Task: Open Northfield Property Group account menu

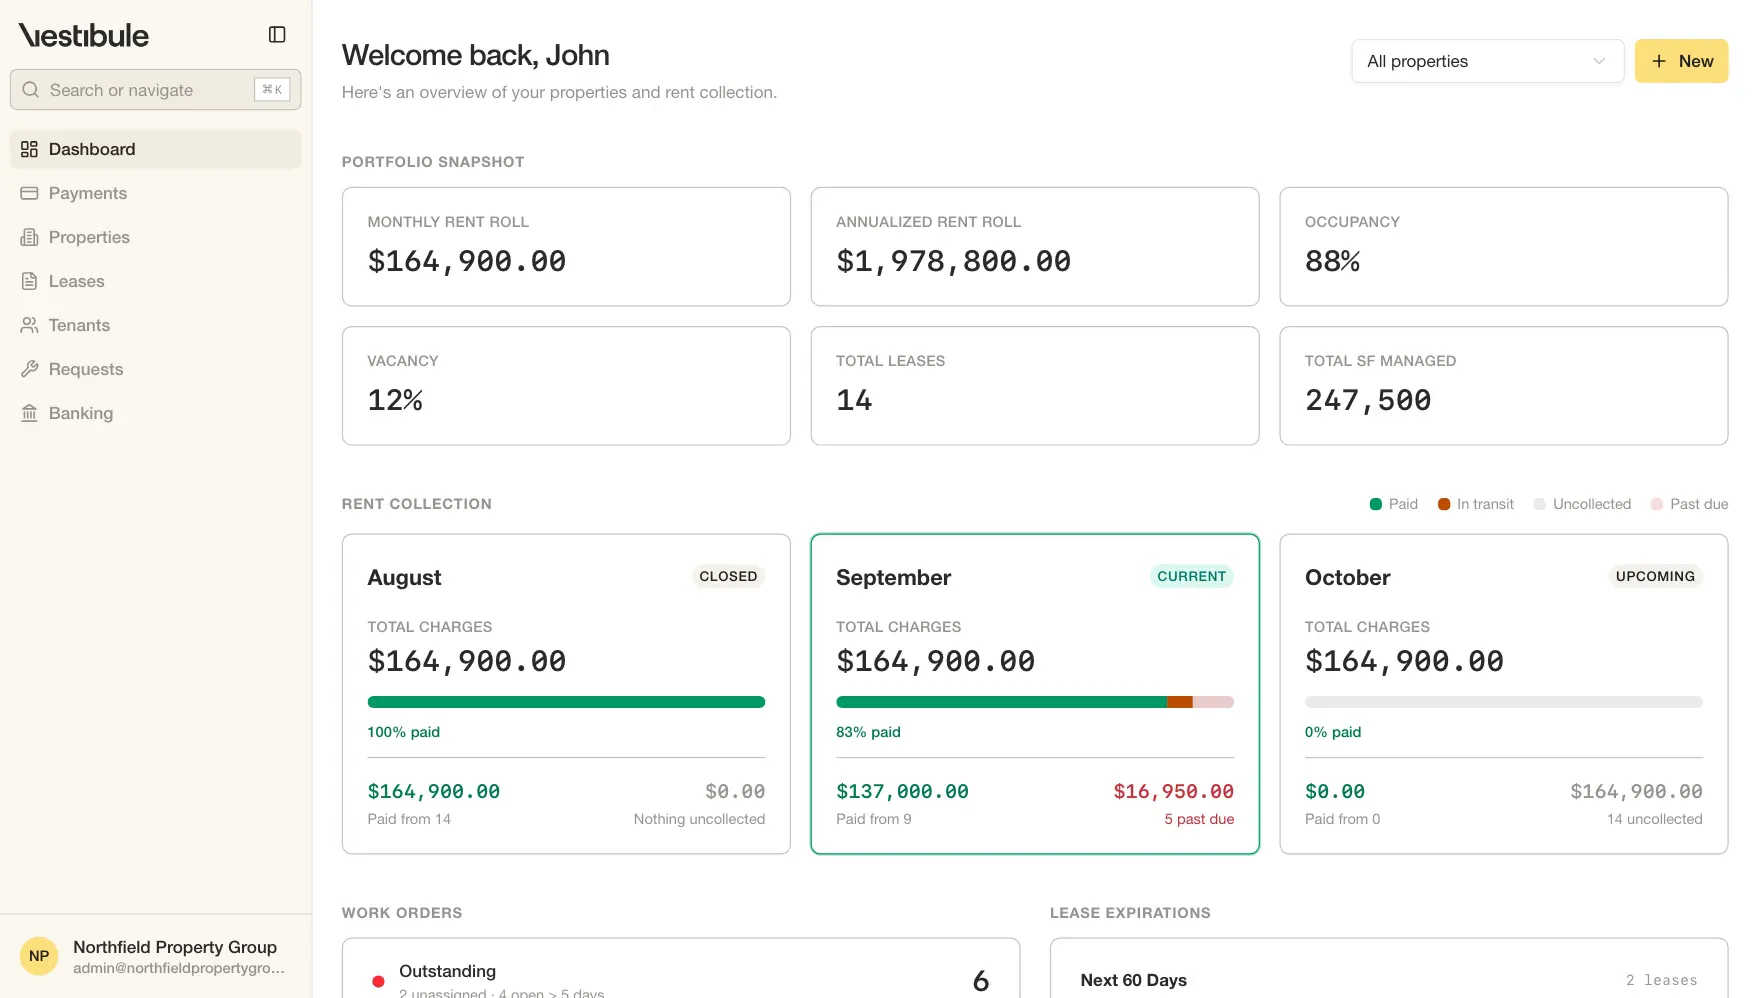Action: [x=156, y=956]
